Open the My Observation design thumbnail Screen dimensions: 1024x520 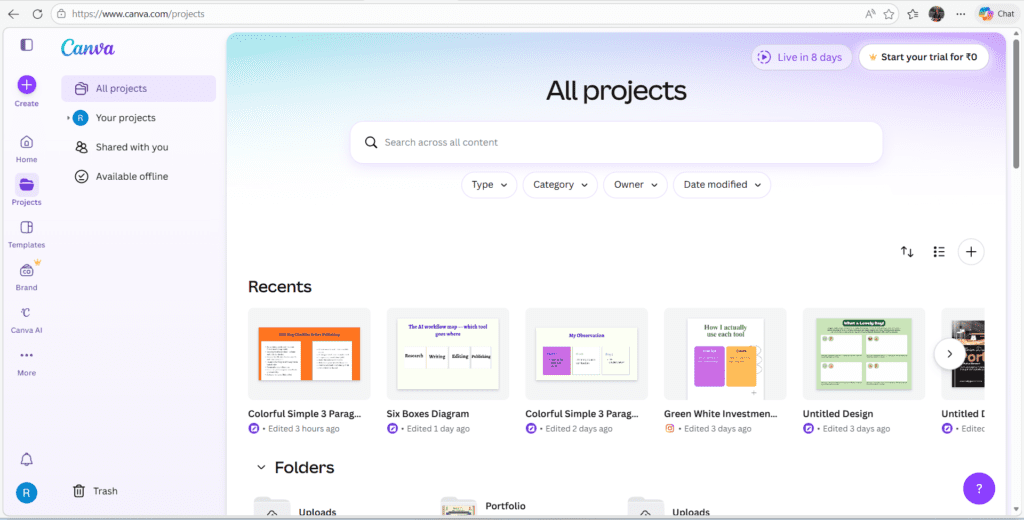point(586,354)
